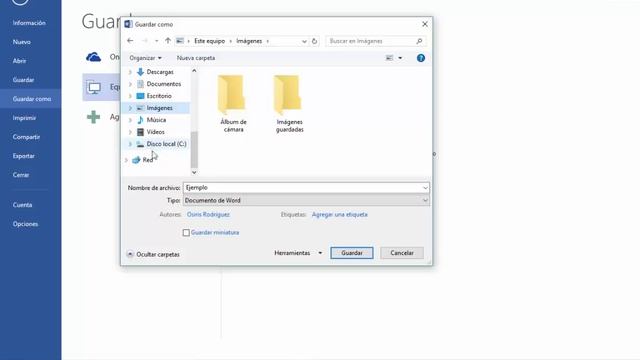
Task: Select Cerrar in the backstage menu
Action: coord(21,175)
